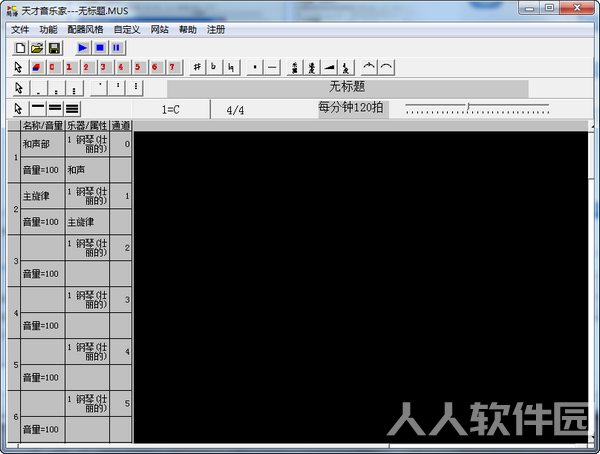Select the 和声部 track name cell
This screenshot has height=454, width=600.
coord(42,144)
